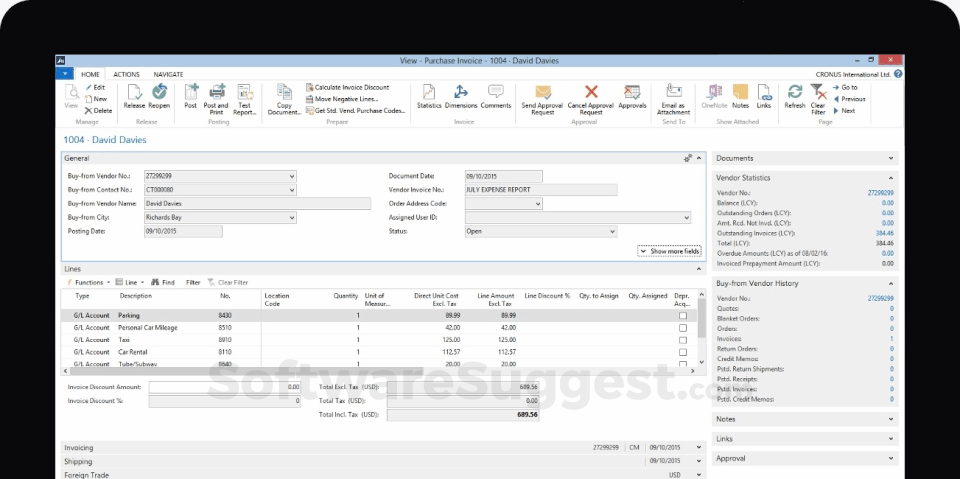Tick the Parking line checkbox

(683, 315)
